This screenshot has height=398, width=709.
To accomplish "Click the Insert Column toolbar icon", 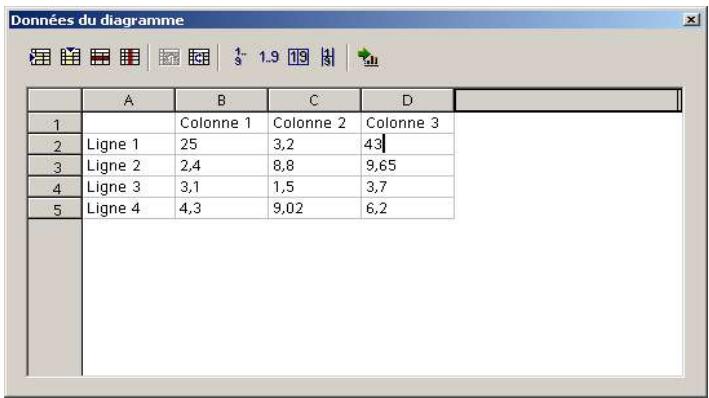I will click(70, 57).
